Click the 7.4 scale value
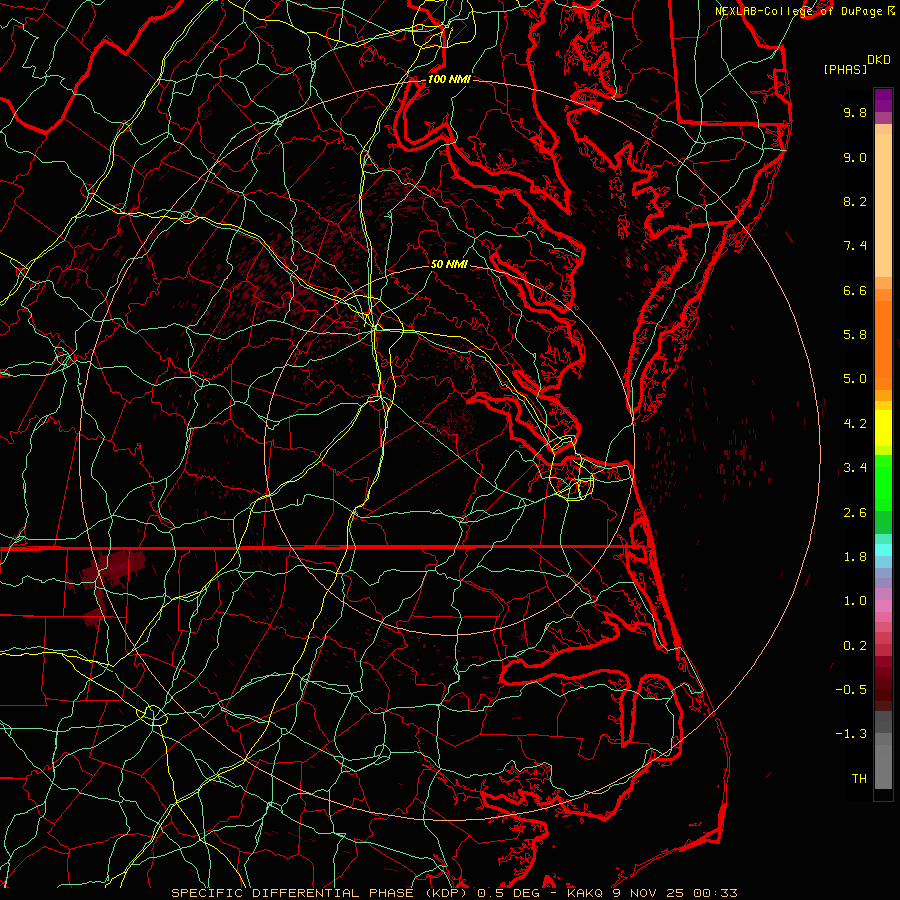The image size is (900, 900). pyautogui.click(x=855, y=246)
